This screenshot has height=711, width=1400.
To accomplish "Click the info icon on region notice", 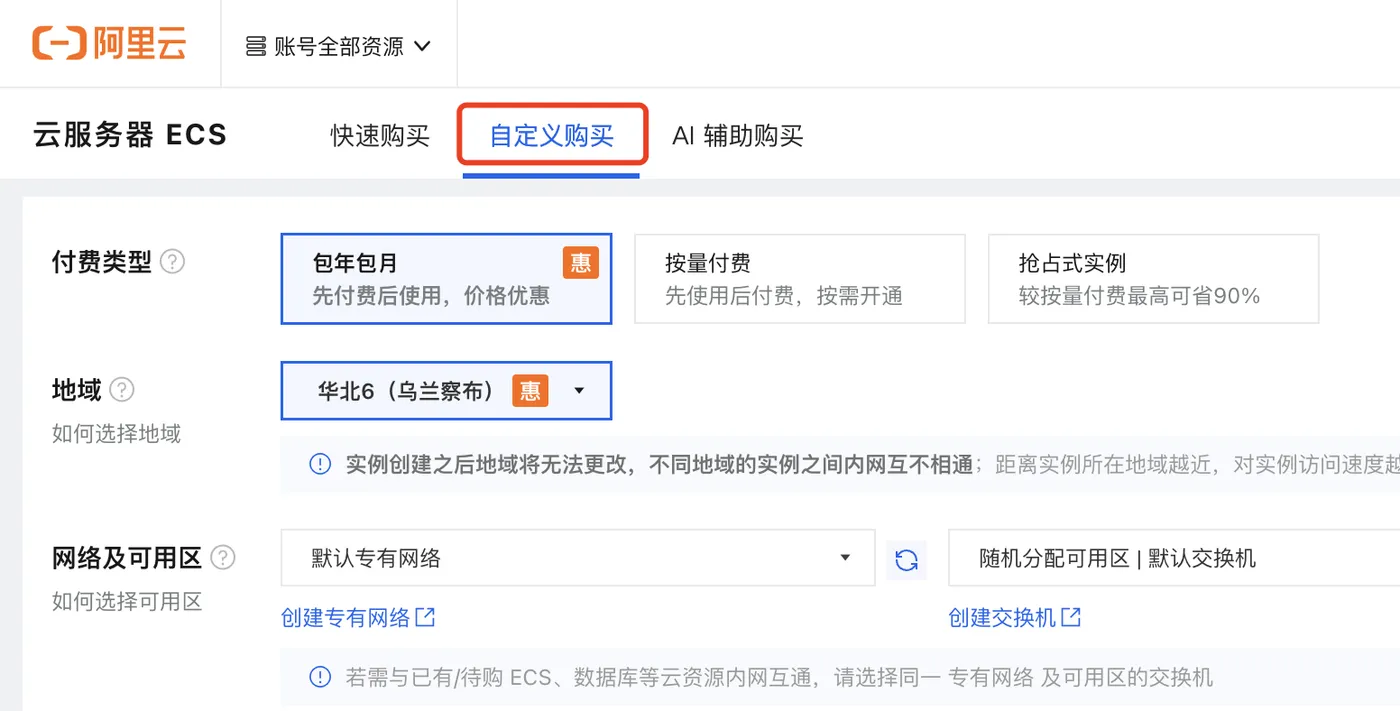I will click(x=320, y=464).
